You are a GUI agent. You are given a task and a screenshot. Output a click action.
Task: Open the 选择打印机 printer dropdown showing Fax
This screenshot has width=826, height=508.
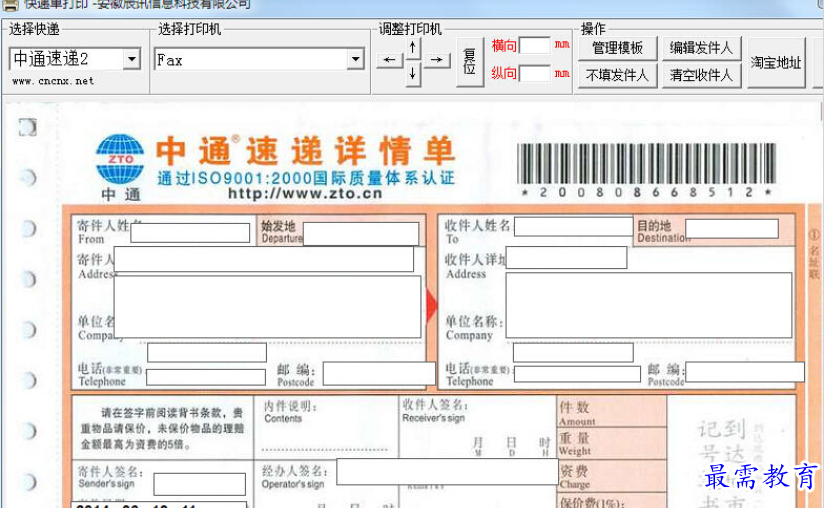pos(356,59)
